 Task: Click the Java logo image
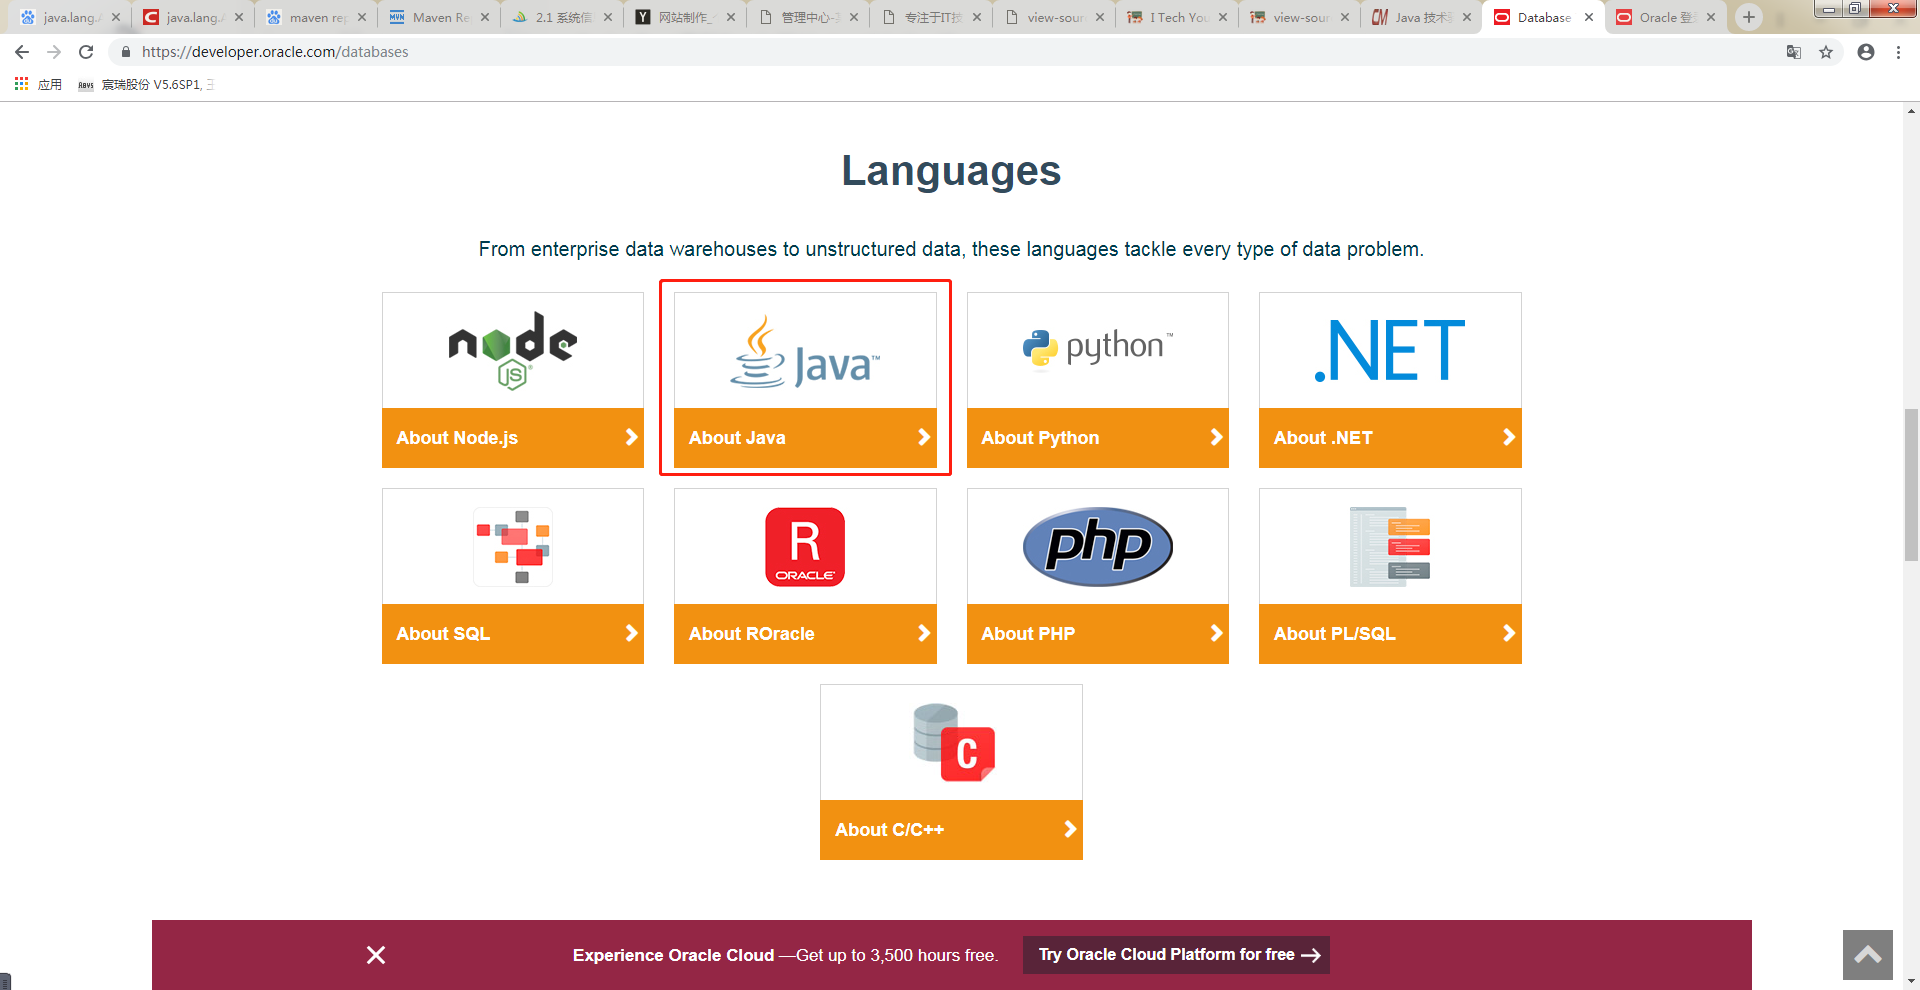tap(805, 352)
